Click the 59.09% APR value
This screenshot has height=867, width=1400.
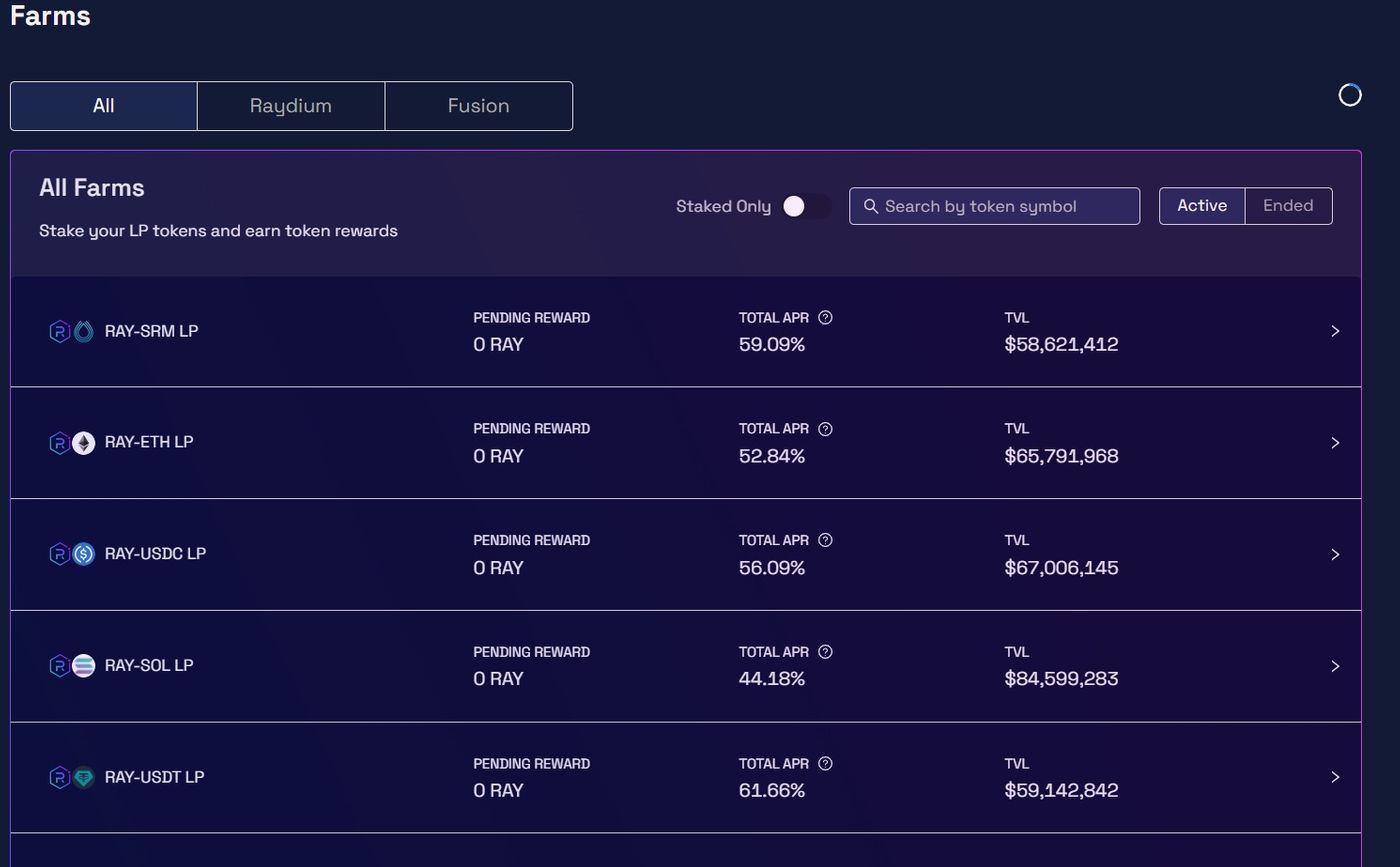coord(772,344)
